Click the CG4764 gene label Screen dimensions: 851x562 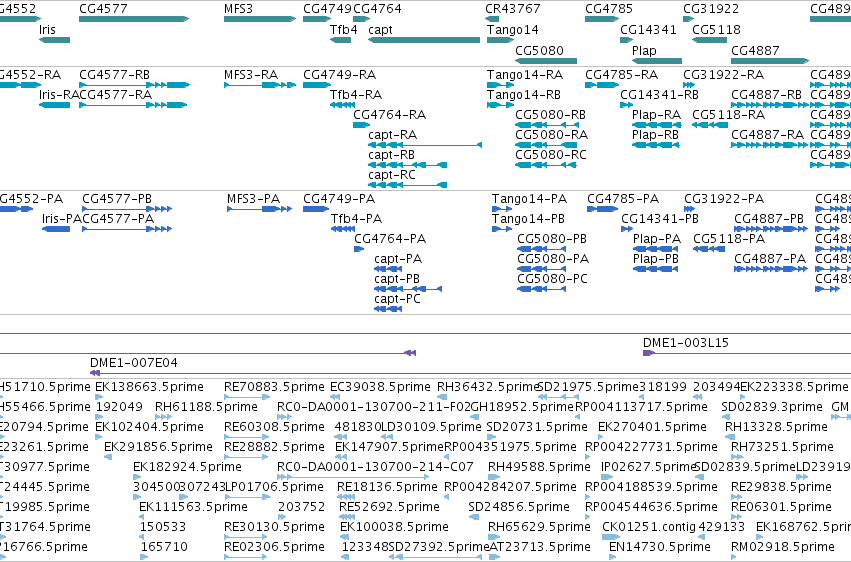click(377, 9)
